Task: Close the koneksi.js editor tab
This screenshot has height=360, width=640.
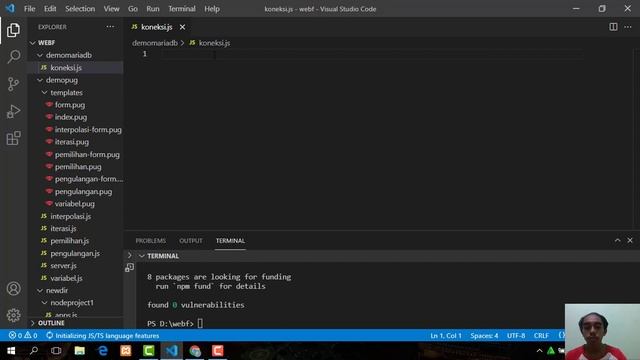Action: pyautogui.click(x=182, y=27)
